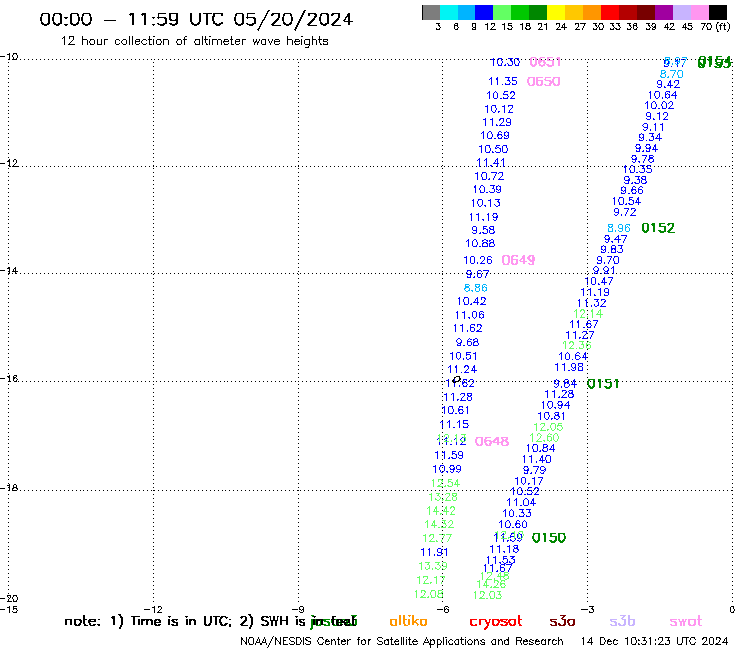Select the wave height value 10.33
Viewport: 740px width, 650px height.
[x=517, y=514]
